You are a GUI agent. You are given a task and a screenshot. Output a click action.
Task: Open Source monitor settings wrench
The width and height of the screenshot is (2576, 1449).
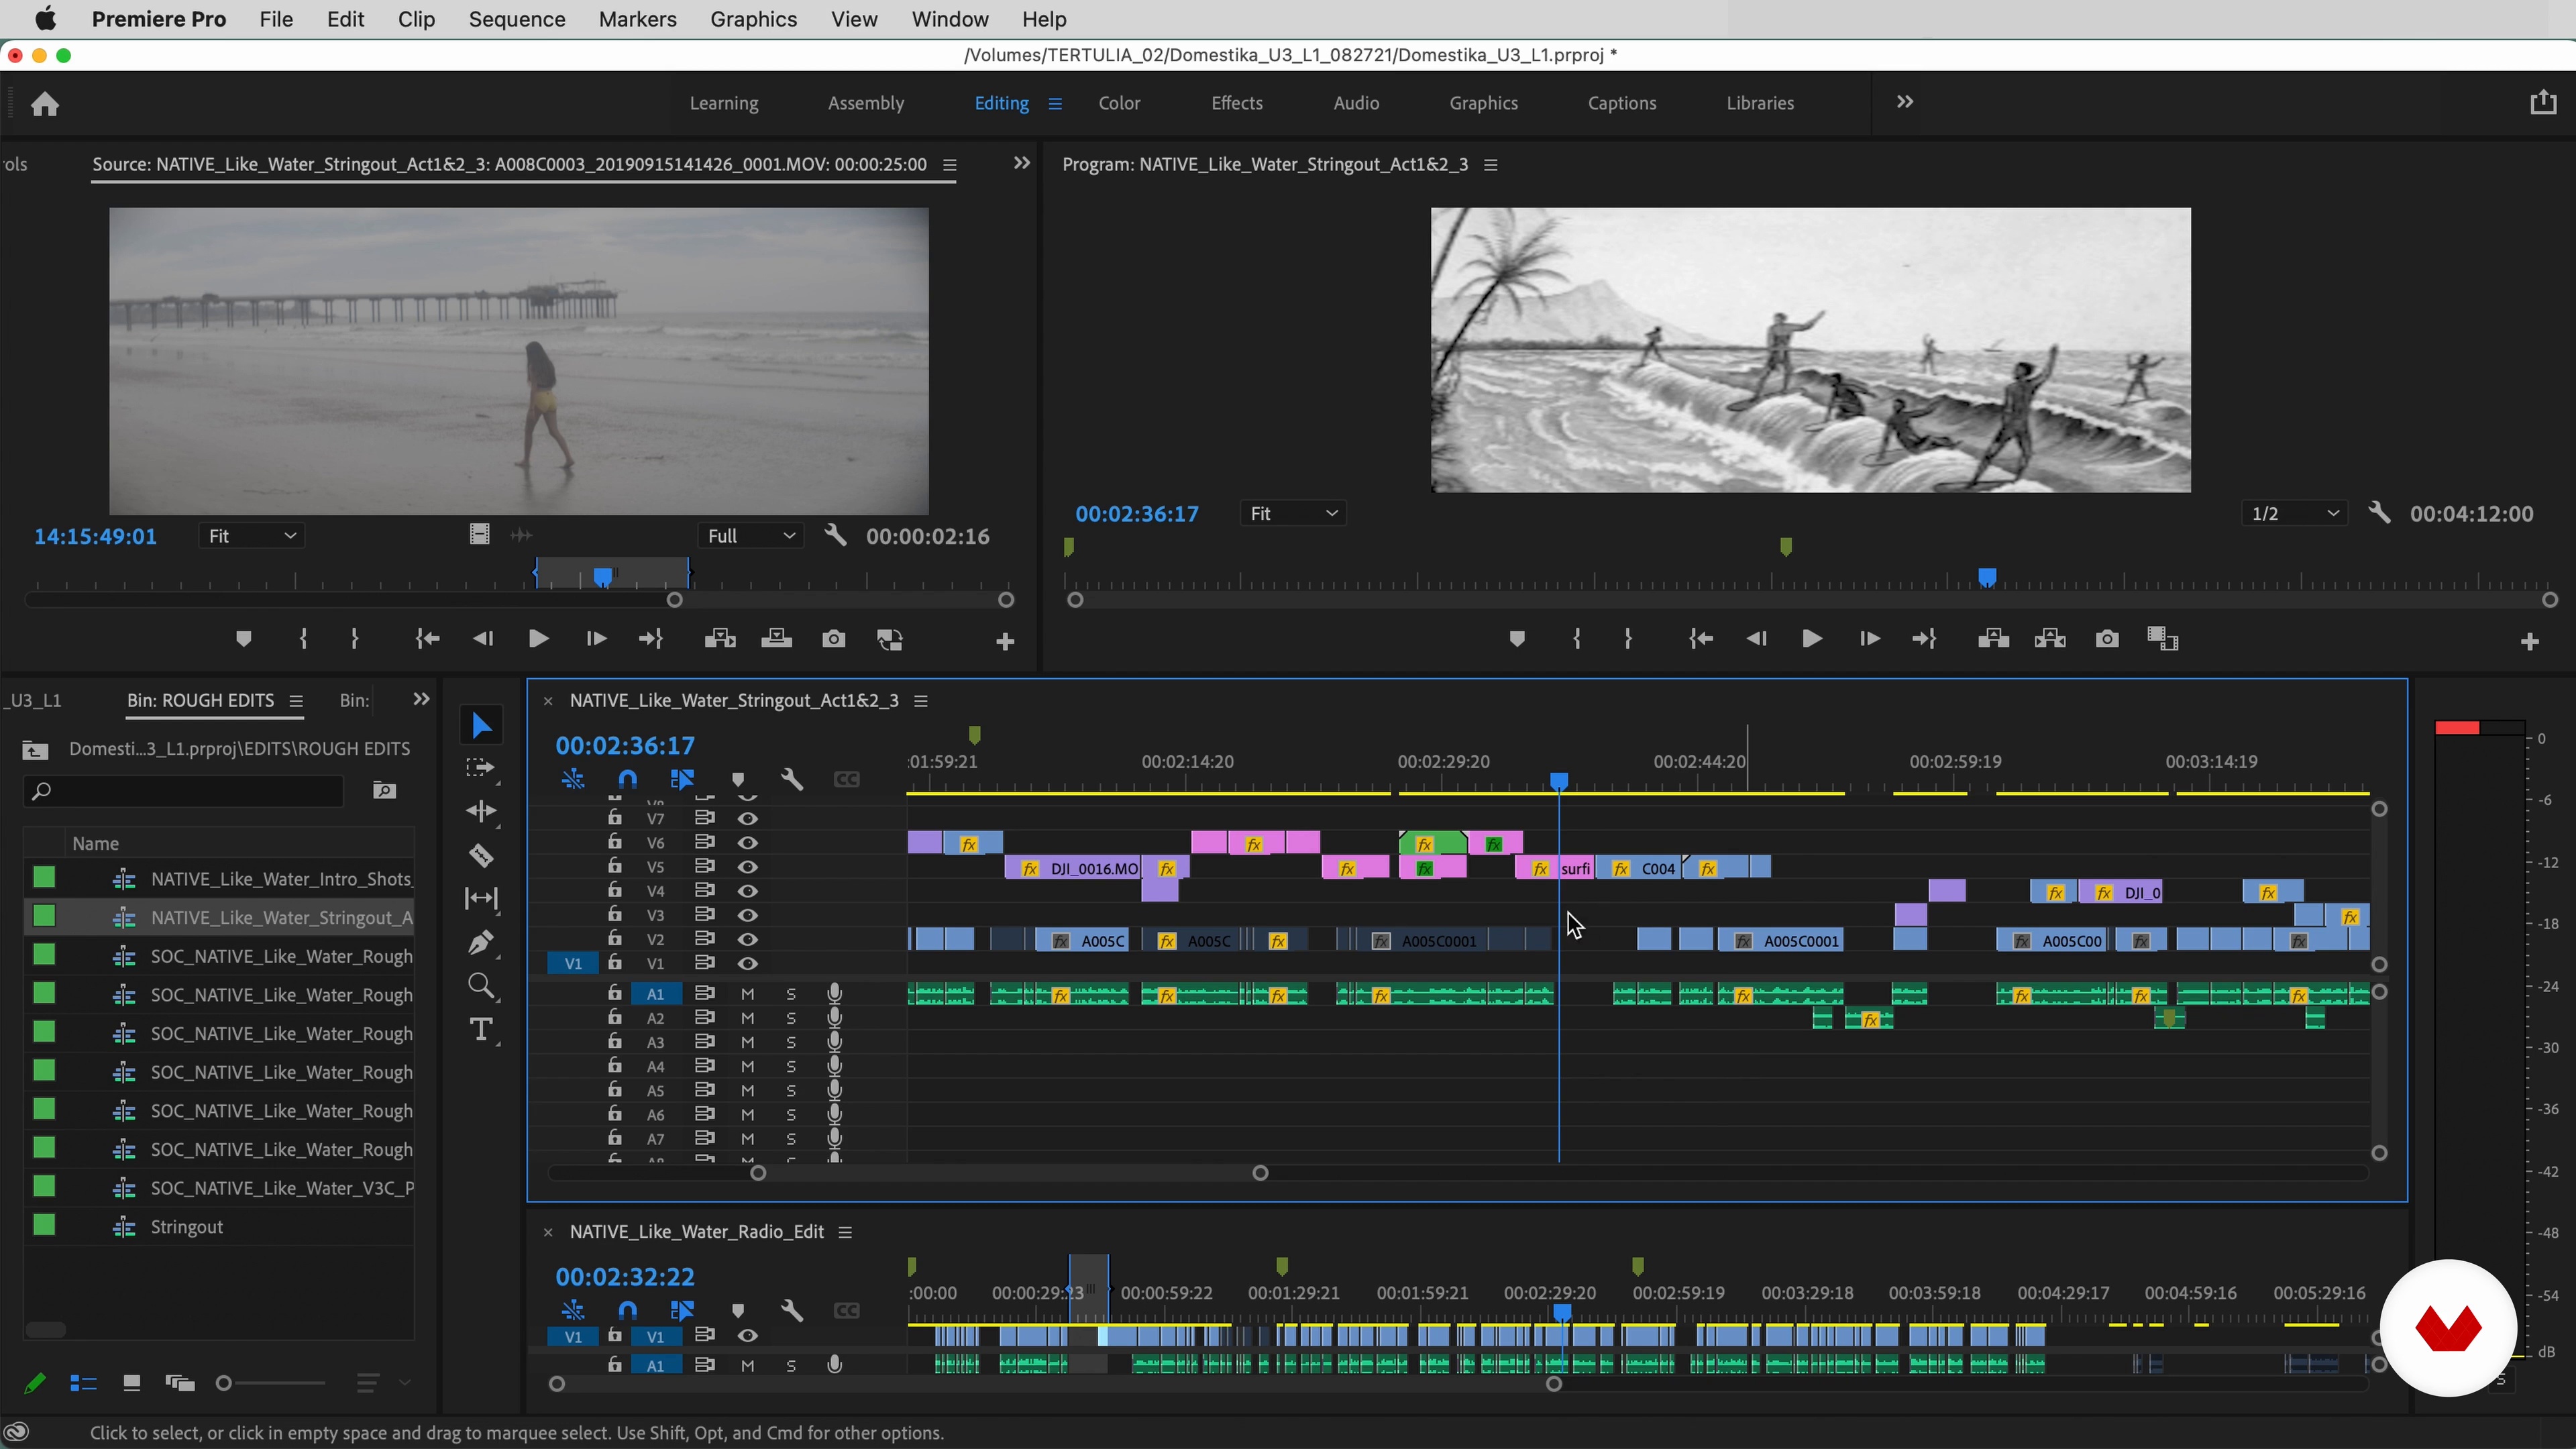tap(835, 536)
